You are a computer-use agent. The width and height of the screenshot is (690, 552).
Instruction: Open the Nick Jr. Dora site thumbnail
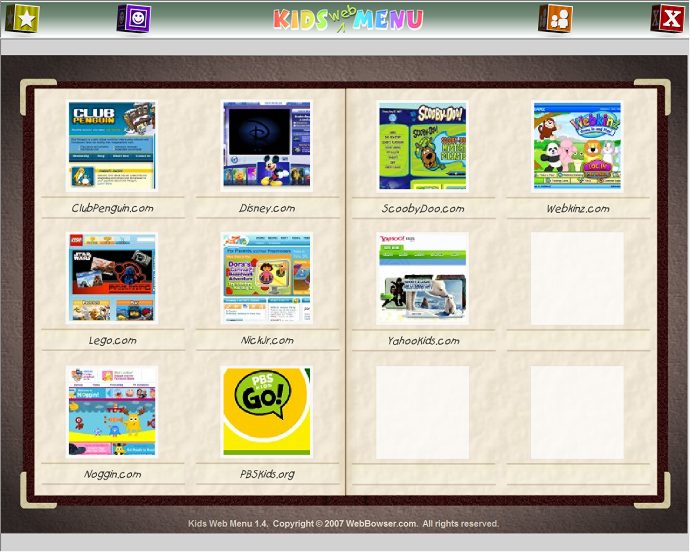(267, 278)
